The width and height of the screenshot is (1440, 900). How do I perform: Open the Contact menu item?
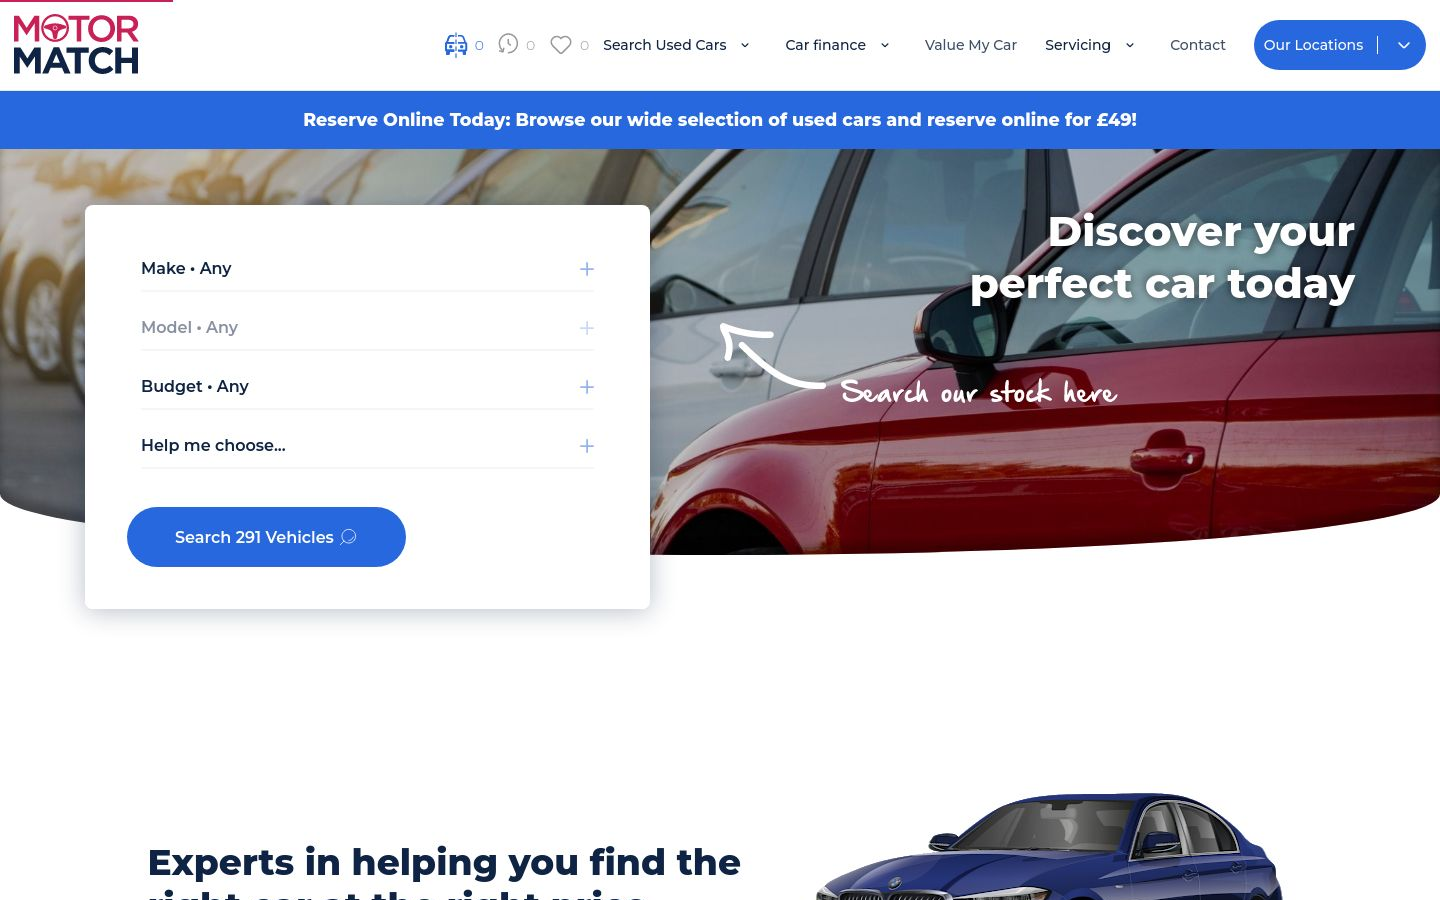tap(1198, 45)
